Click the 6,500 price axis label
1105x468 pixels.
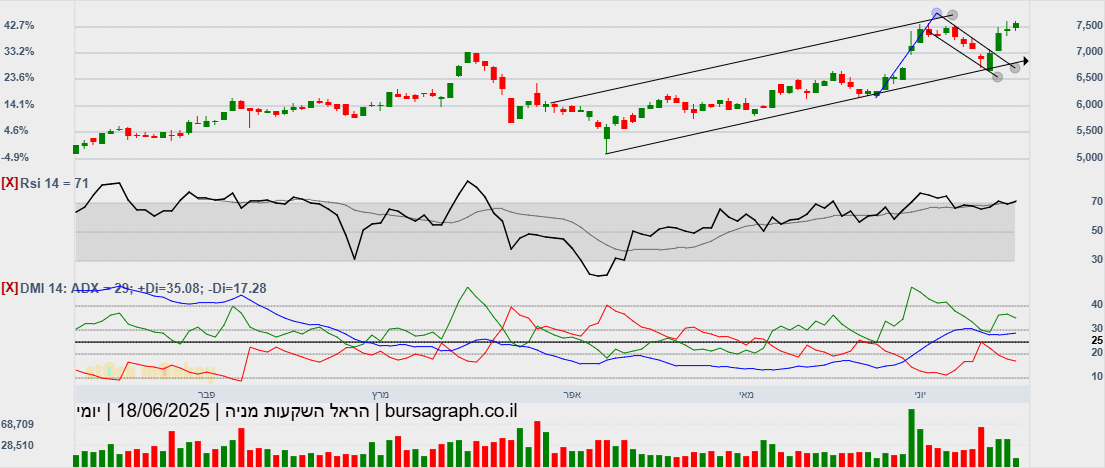(x=1089, y=78)
